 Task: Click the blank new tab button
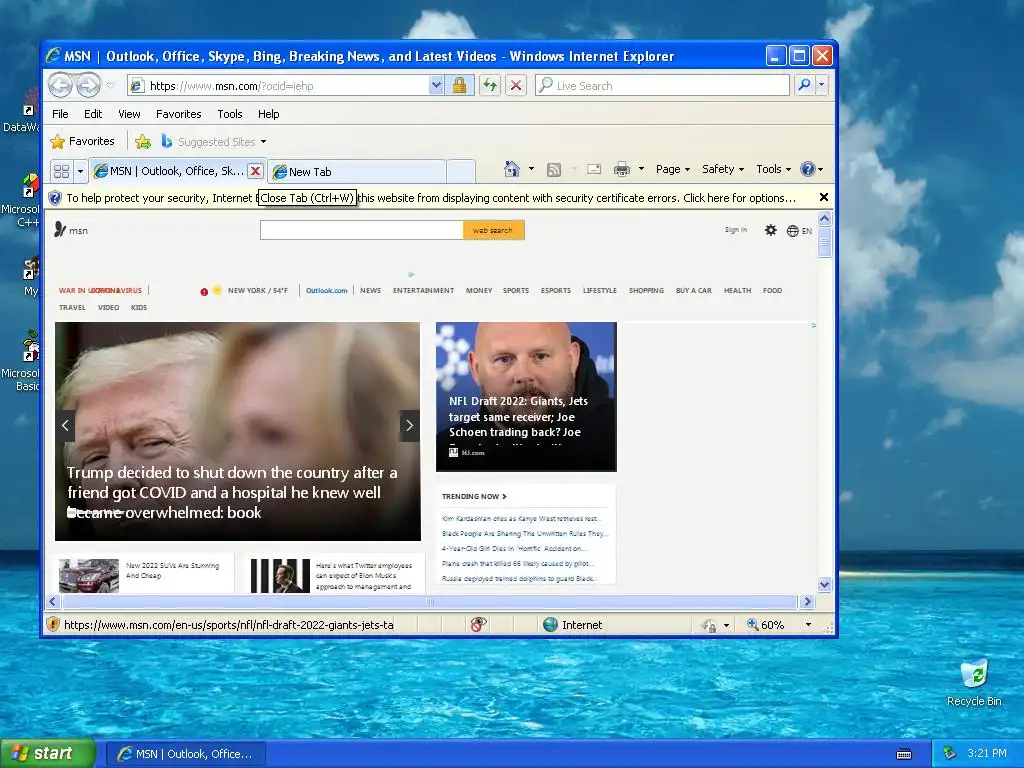[461, 172]
